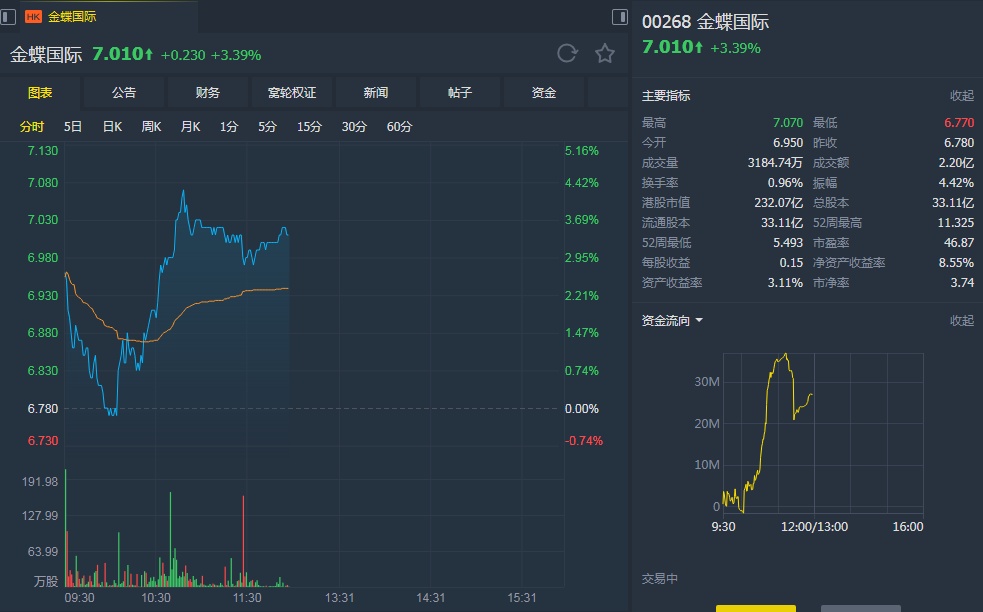This screenshot has width=983, height=612.
Task: Click the orange HK market badge
Action: pos(33,16)
